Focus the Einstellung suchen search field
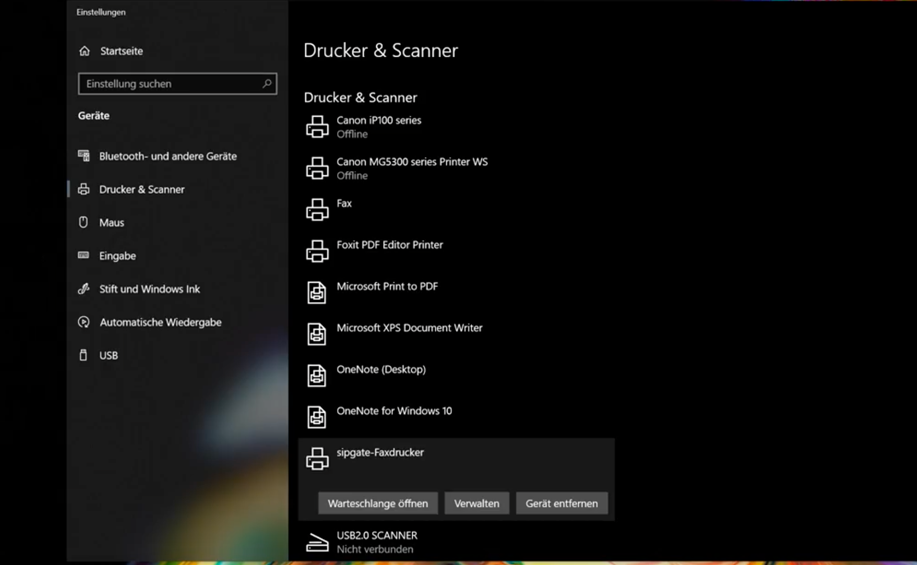This screenshot has width=917, height=565. [177, 84]
